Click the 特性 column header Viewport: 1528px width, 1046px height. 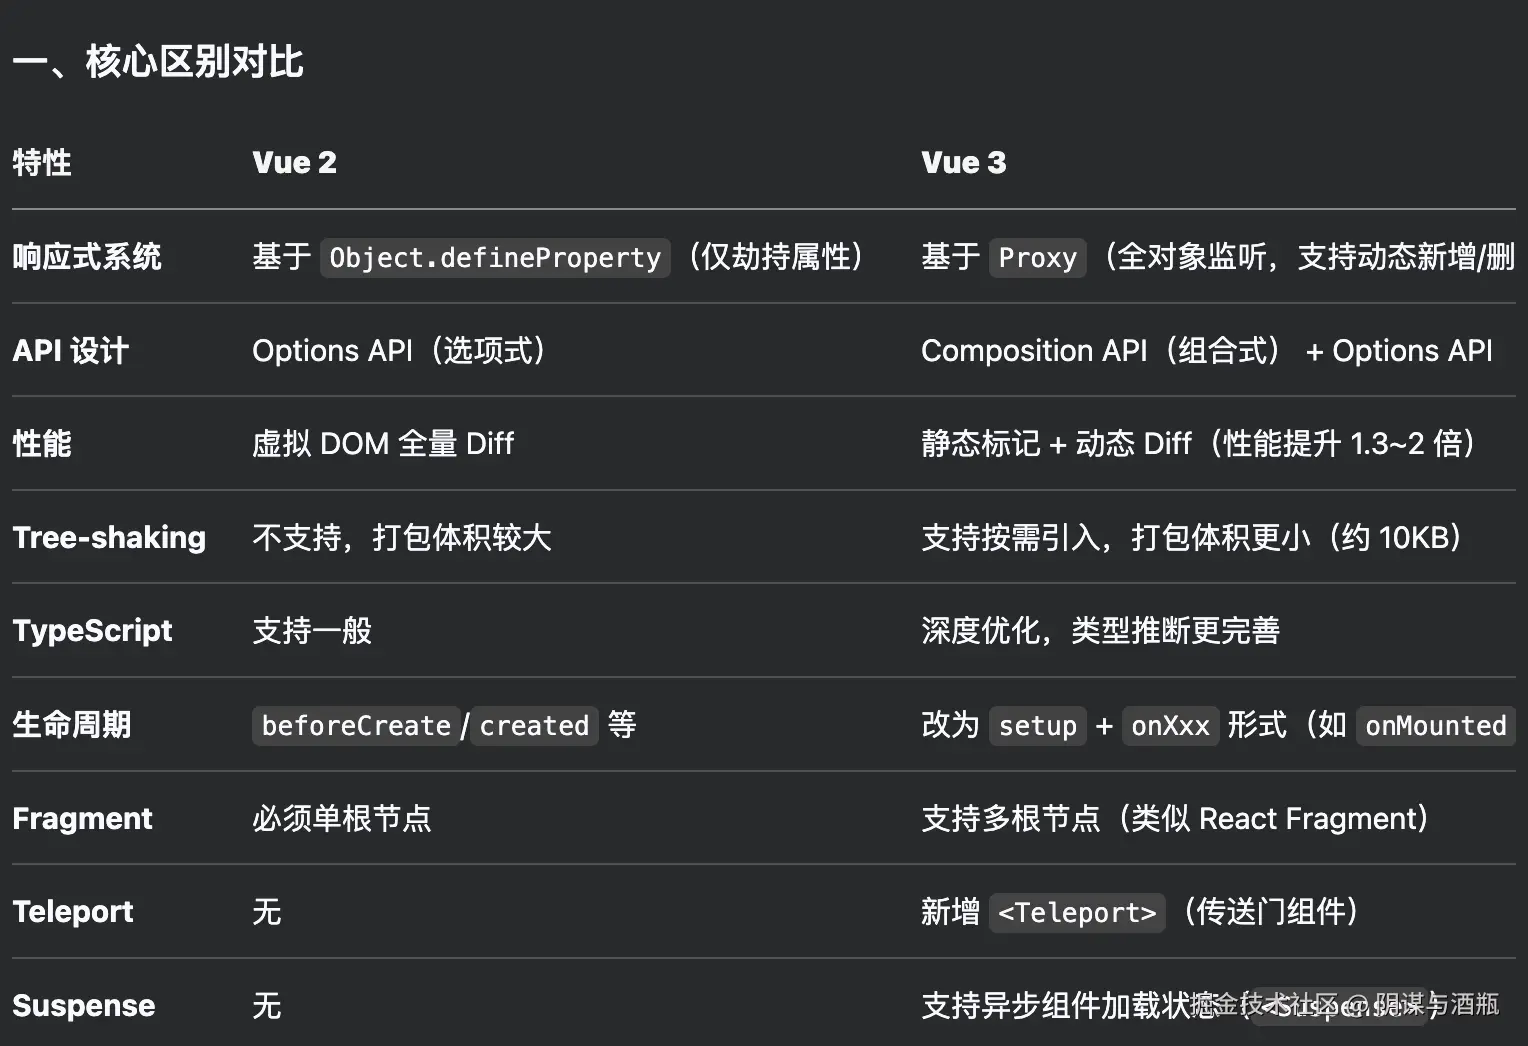pos(42,163)
